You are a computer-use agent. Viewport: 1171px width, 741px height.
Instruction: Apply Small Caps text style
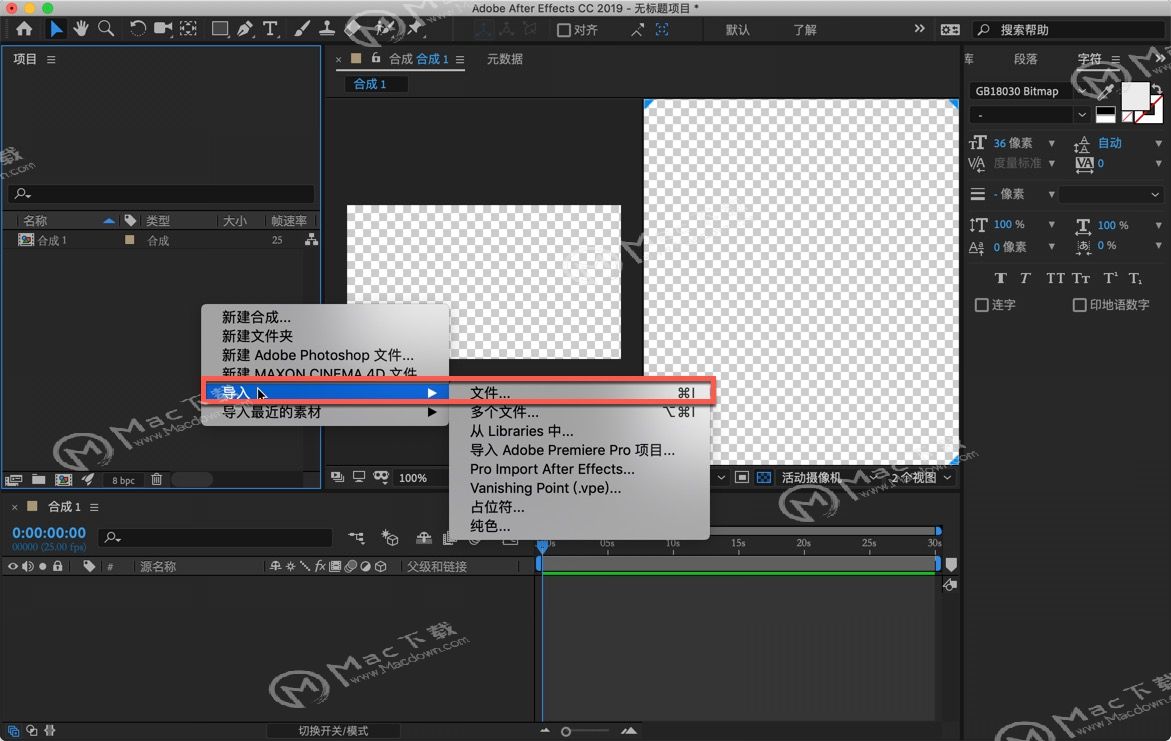tap(1081, 279)
